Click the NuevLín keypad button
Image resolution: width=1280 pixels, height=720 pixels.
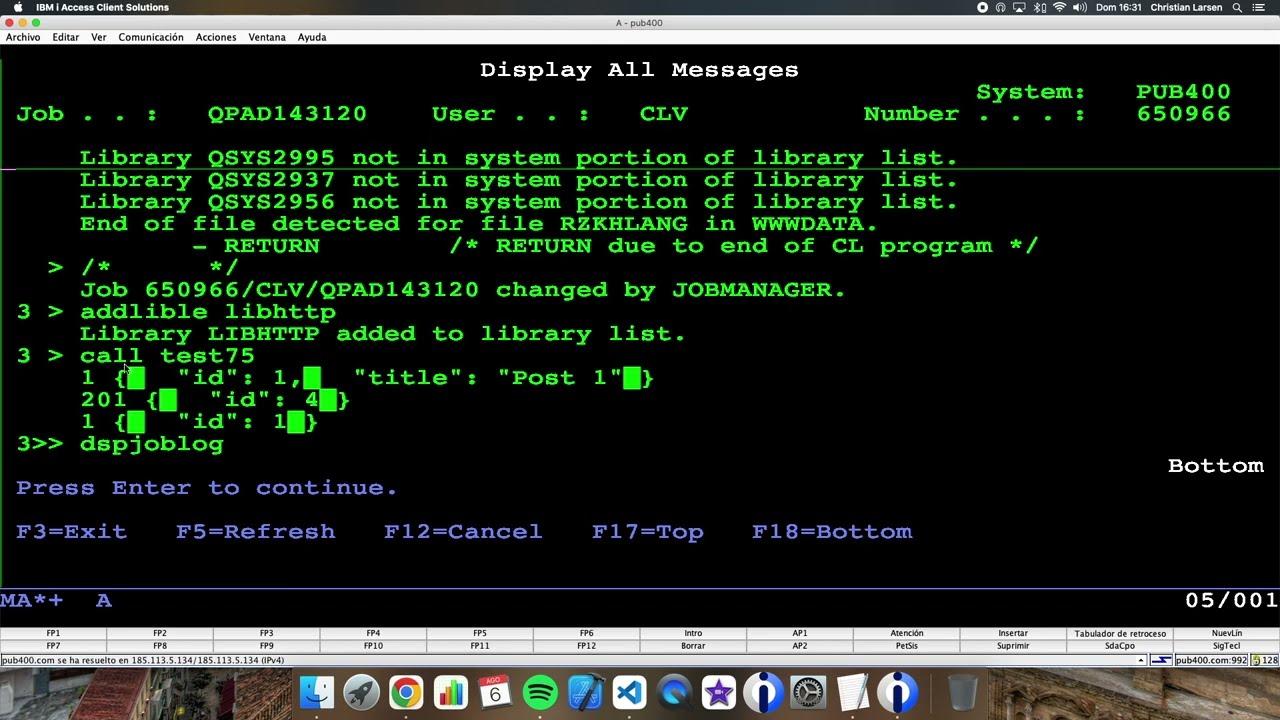tap(1226, 633)
